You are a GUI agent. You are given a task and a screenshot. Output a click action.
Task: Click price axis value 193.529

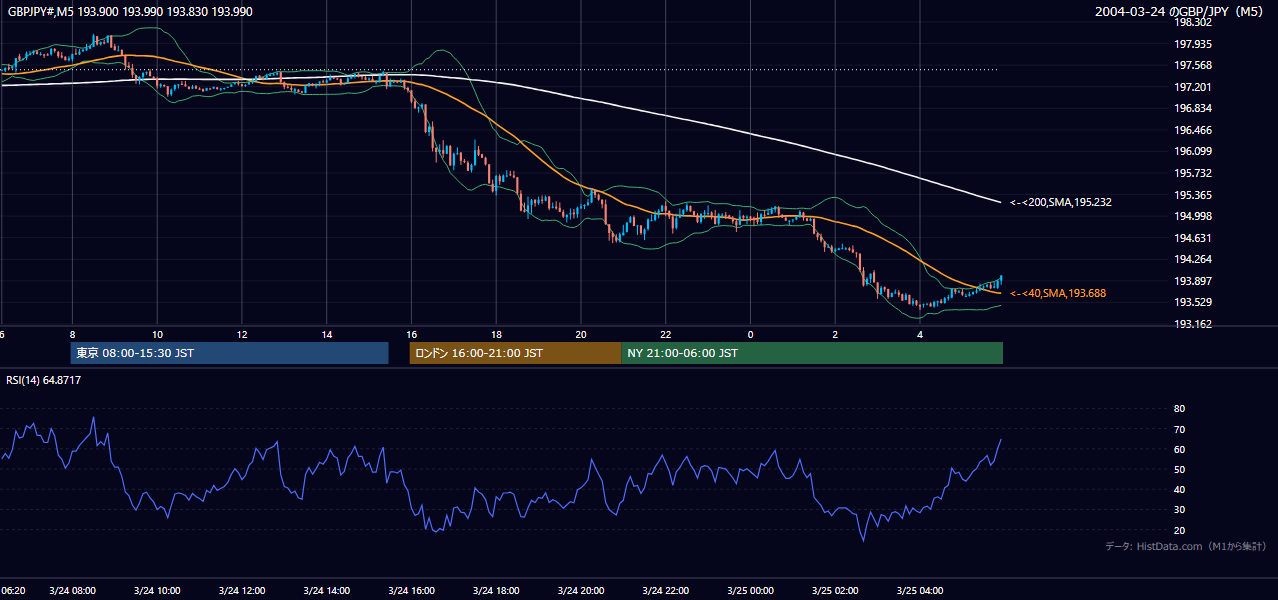(1193, 302)
